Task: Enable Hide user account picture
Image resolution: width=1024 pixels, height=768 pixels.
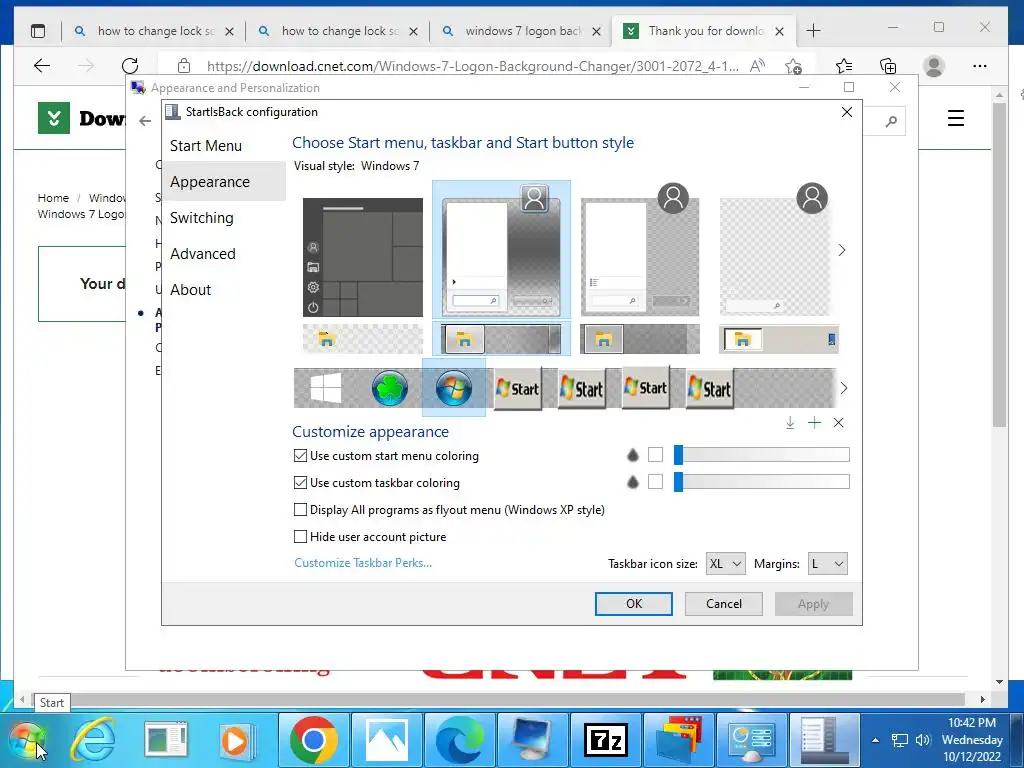Action: pyautogui.click(x=300, y=537)
